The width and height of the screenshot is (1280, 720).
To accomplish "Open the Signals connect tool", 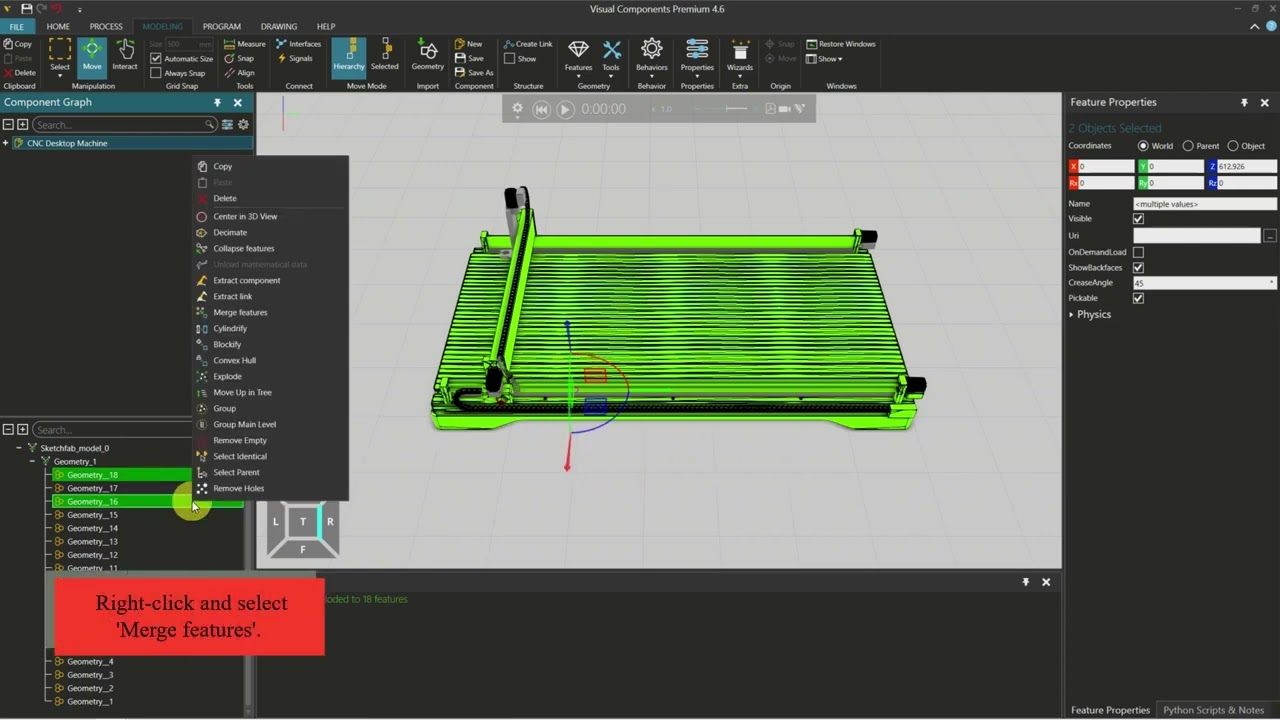I will pos(296,58).
